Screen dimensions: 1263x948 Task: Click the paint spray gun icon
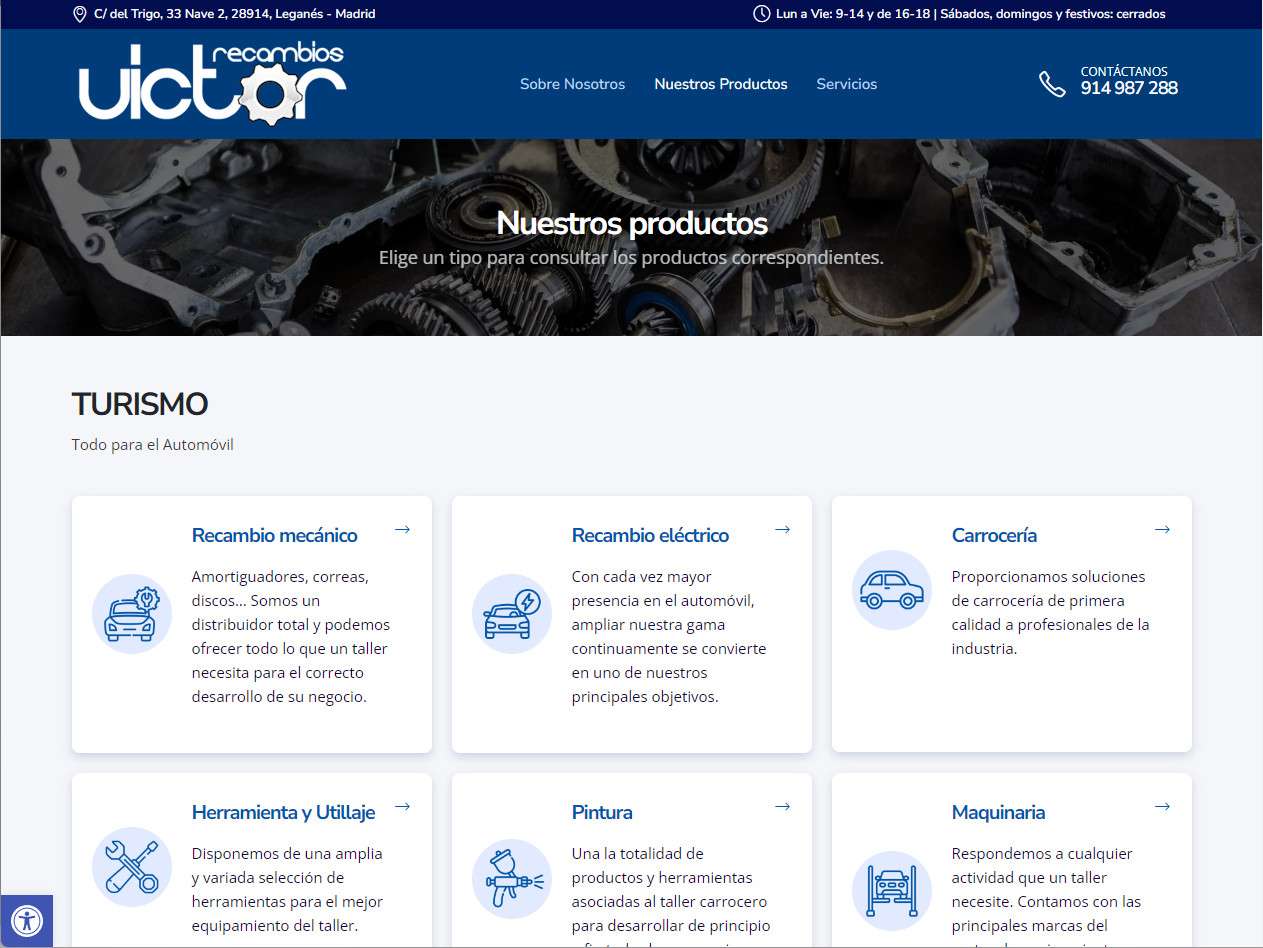click(x=511, y=878)
